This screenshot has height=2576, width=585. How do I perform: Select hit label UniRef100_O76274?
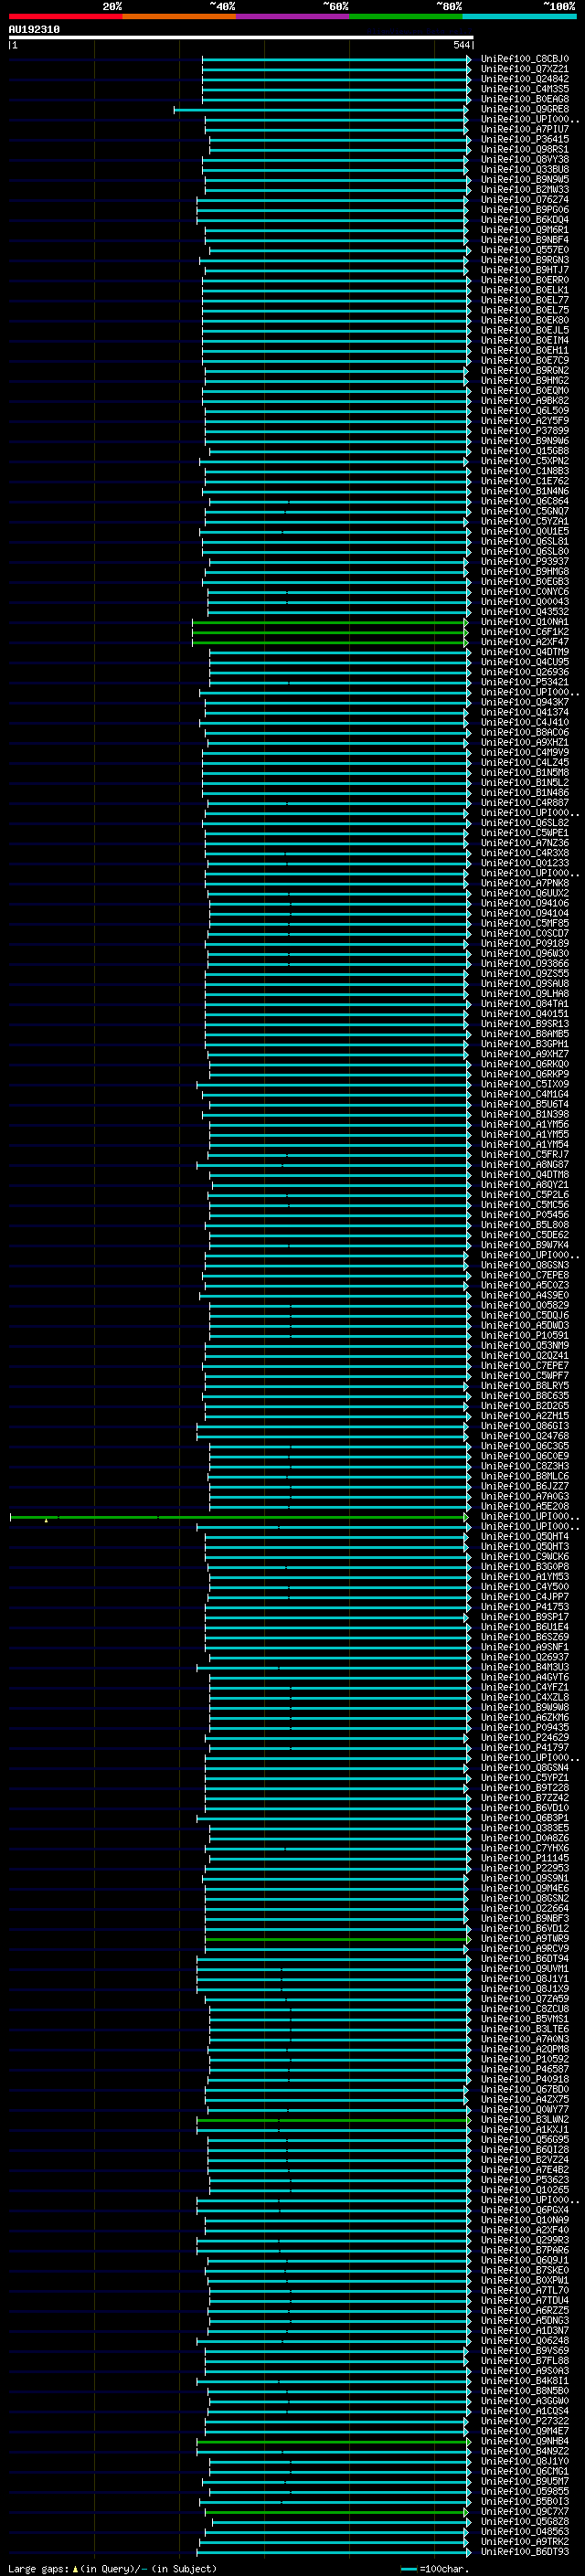[525, 199]
